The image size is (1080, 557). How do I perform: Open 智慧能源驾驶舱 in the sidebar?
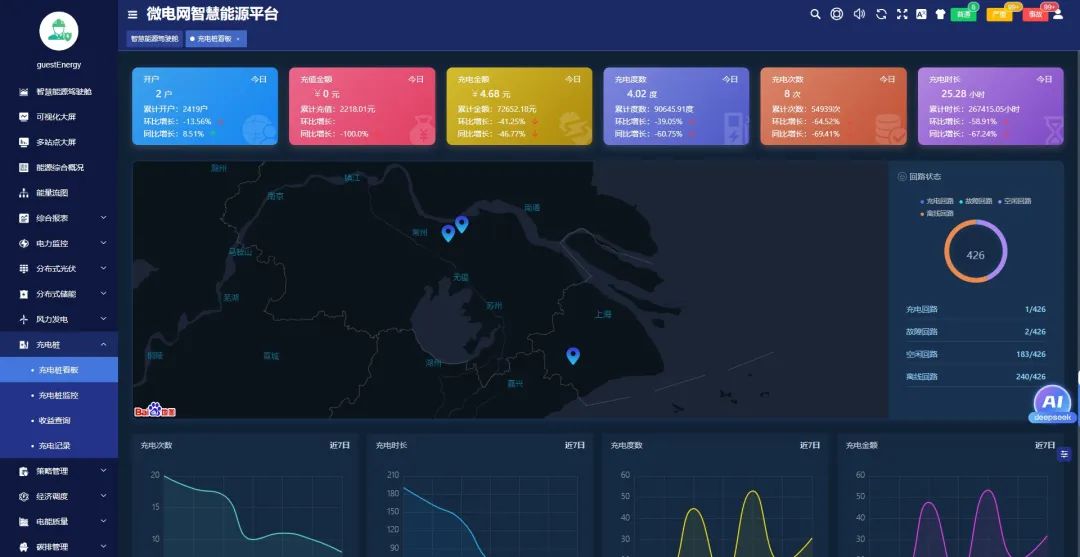tap(59, 92)
